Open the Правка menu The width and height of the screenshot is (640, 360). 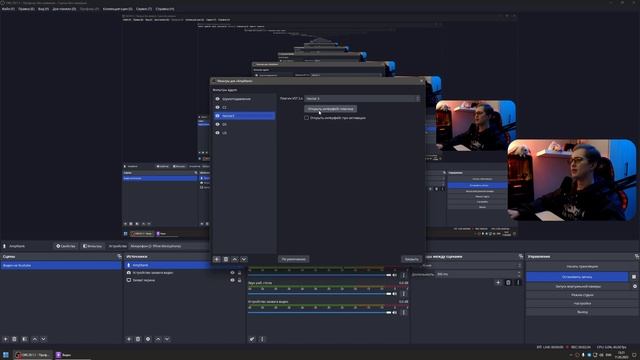coord(26,9)
